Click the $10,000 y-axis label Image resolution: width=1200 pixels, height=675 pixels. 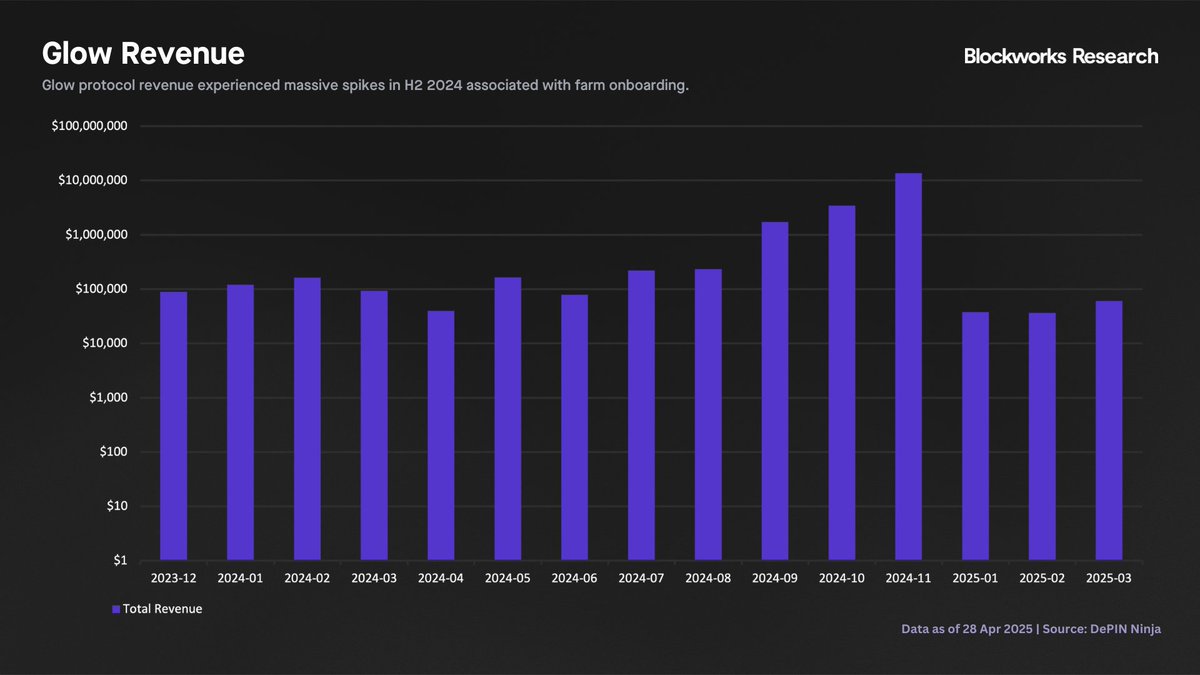point(105,344)
